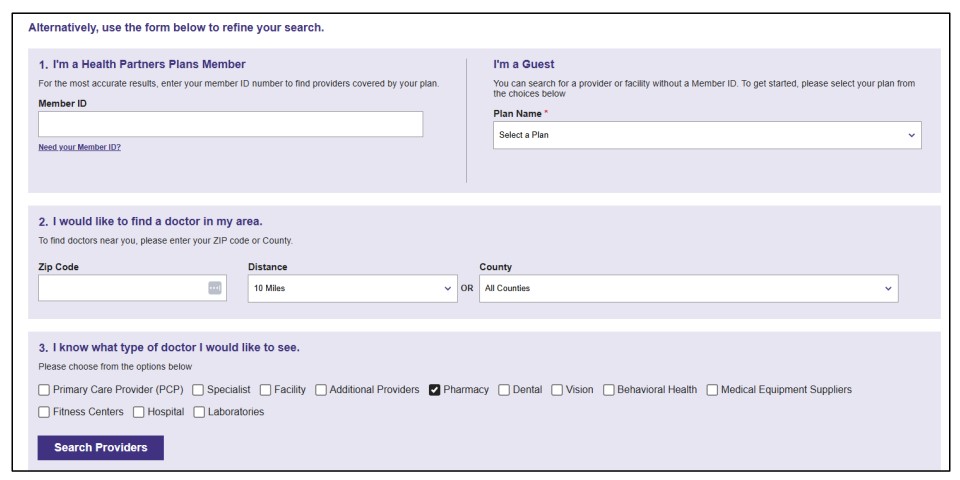Uncheck the Pharmacy checkbox
This screenshot has width=960, height=480.
pyautogui.click(x=435, y=390)
